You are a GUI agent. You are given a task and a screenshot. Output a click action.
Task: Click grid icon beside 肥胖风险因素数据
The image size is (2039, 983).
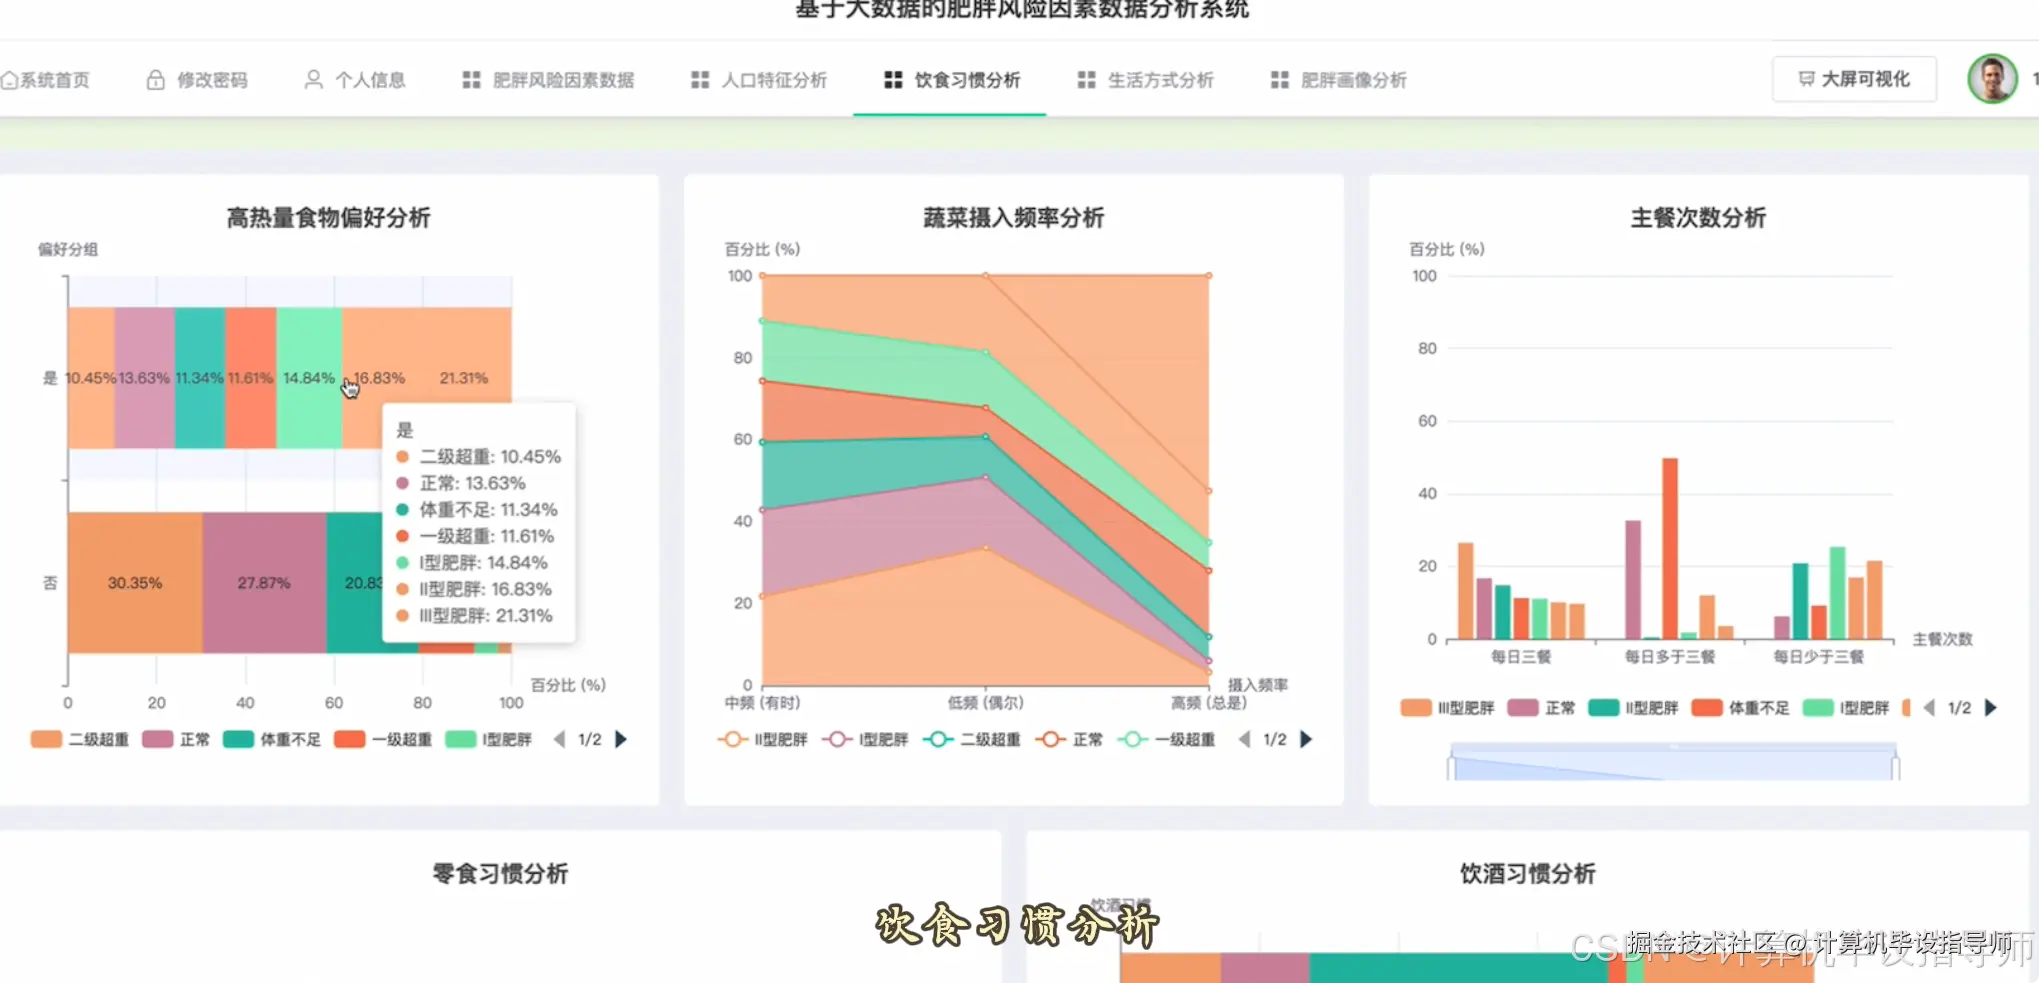[471, 80]
